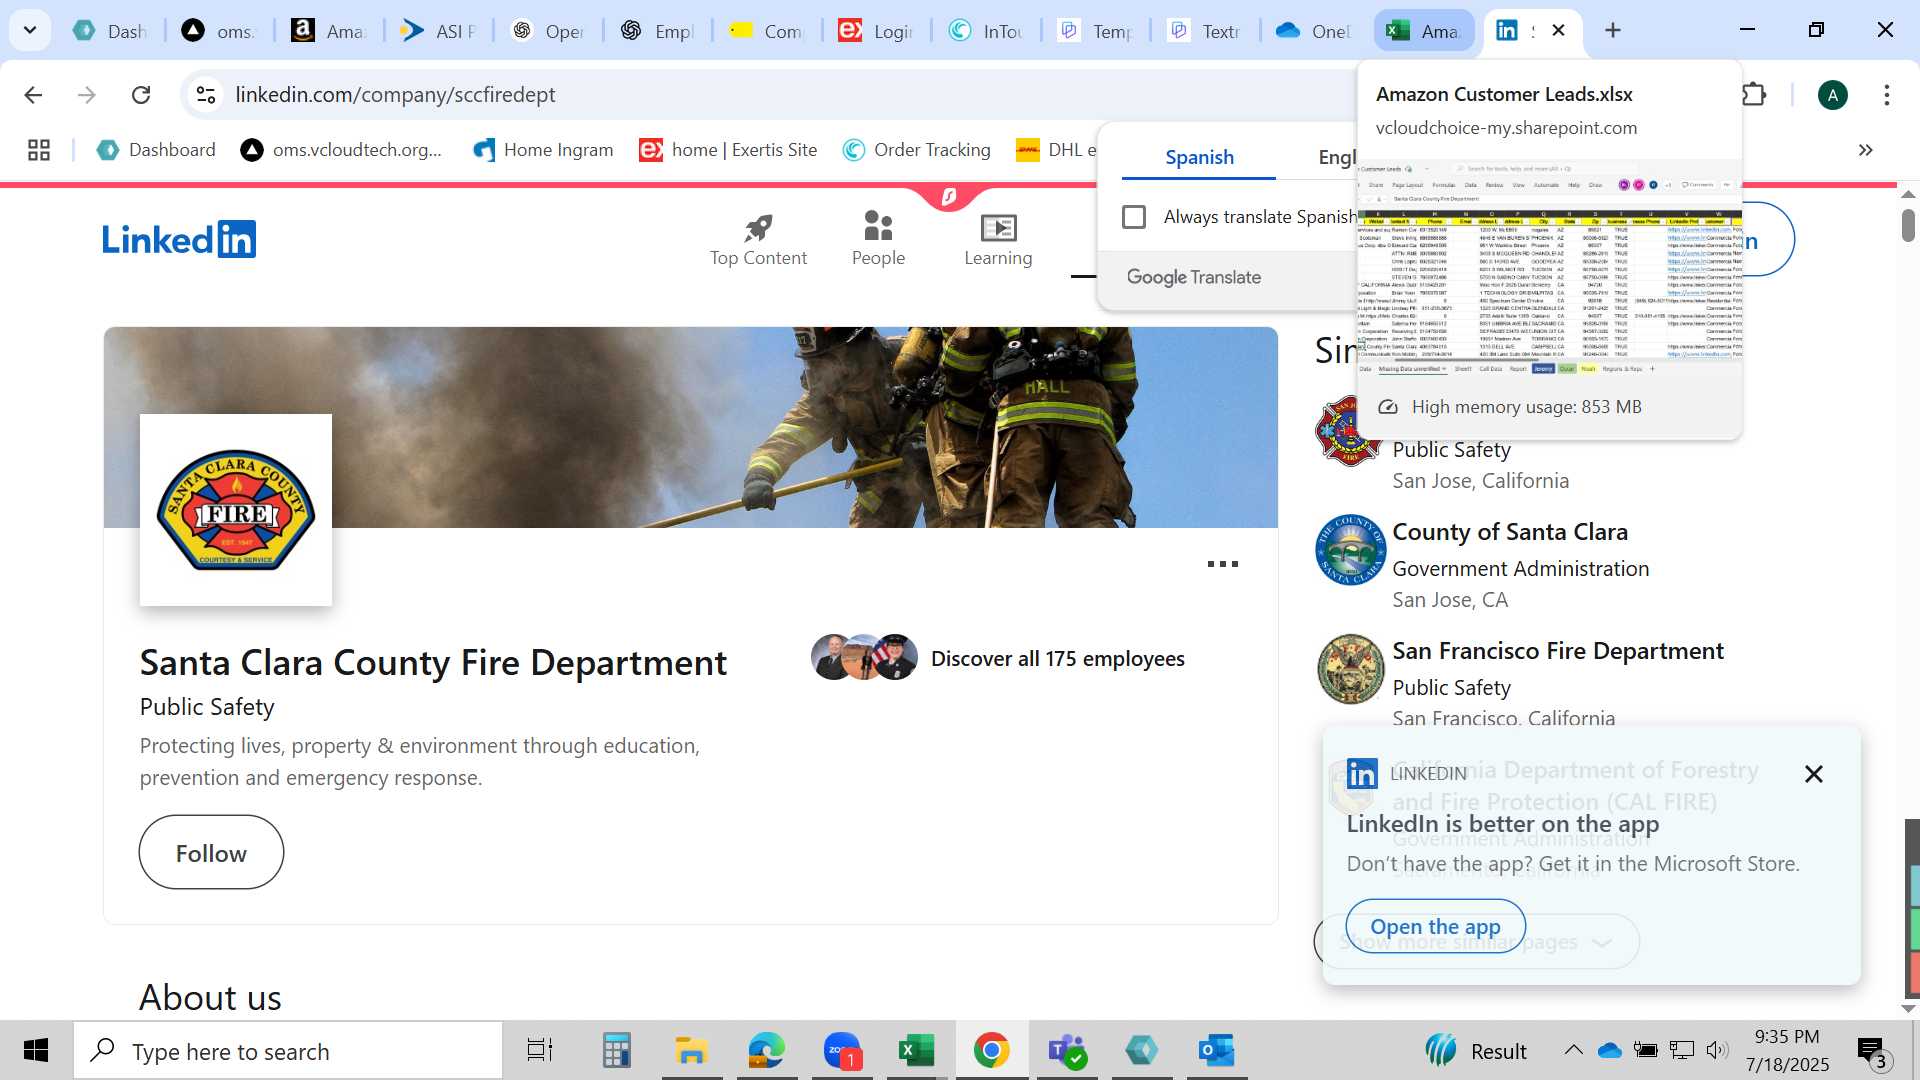Switch to the oms browser tab
The image size is (1920, 1080).
tap(219, 31)
